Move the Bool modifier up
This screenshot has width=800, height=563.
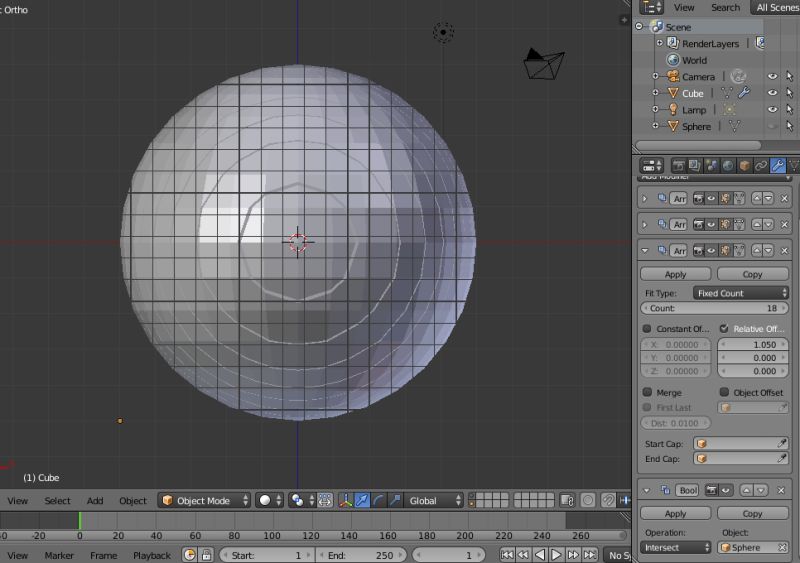(747, 491)
